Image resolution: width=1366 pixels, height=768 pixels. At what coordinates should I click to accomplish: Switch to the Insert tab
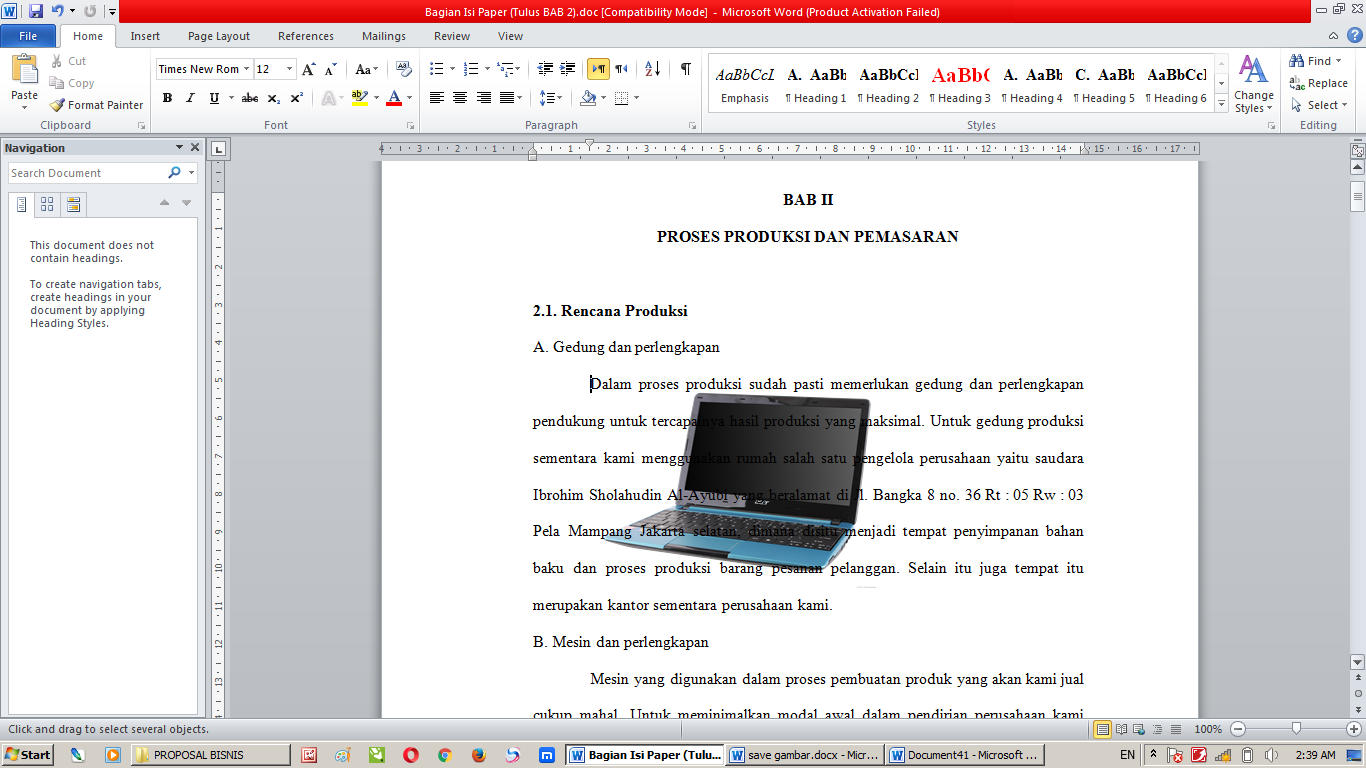(x=145, y=36)
